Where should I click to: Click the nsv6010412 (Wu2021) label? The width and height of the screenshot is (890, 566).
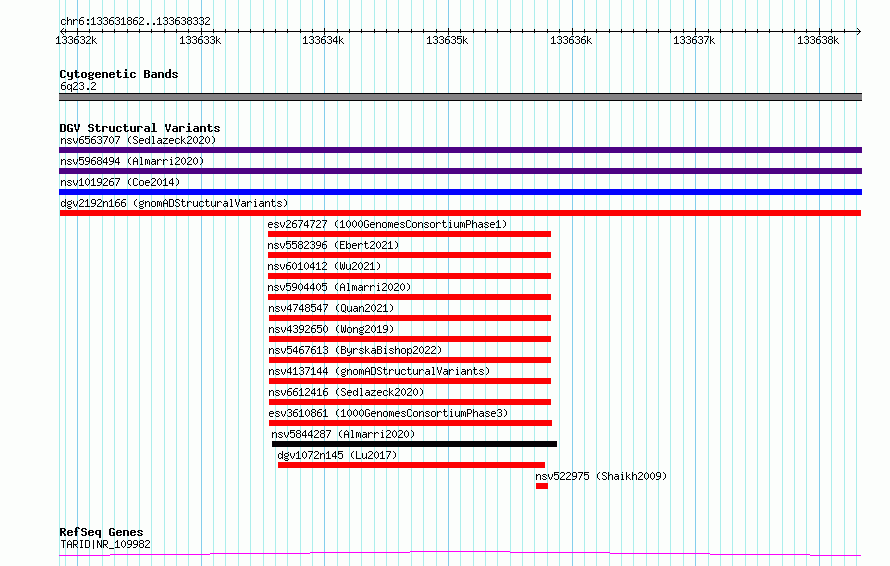point(324,266)
